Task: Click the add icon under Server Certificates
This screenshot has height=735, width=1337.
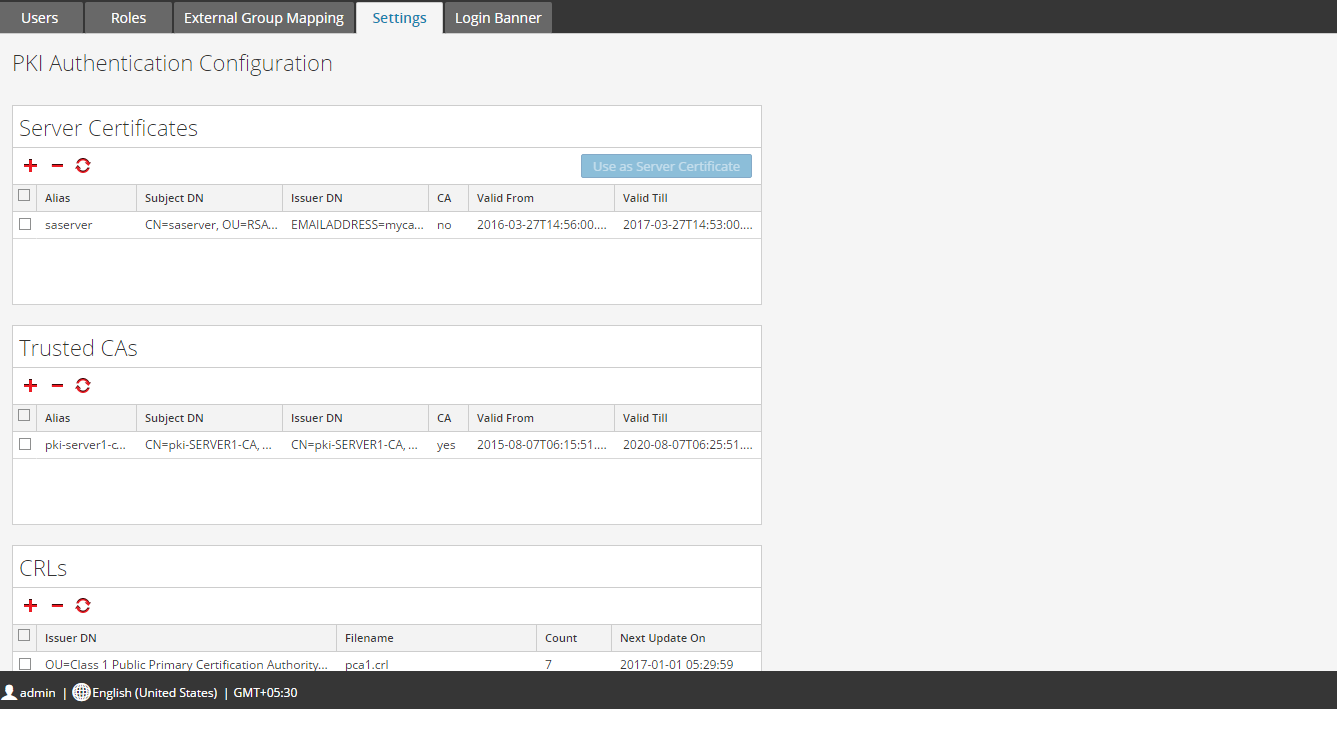Action: pos(30,166)
